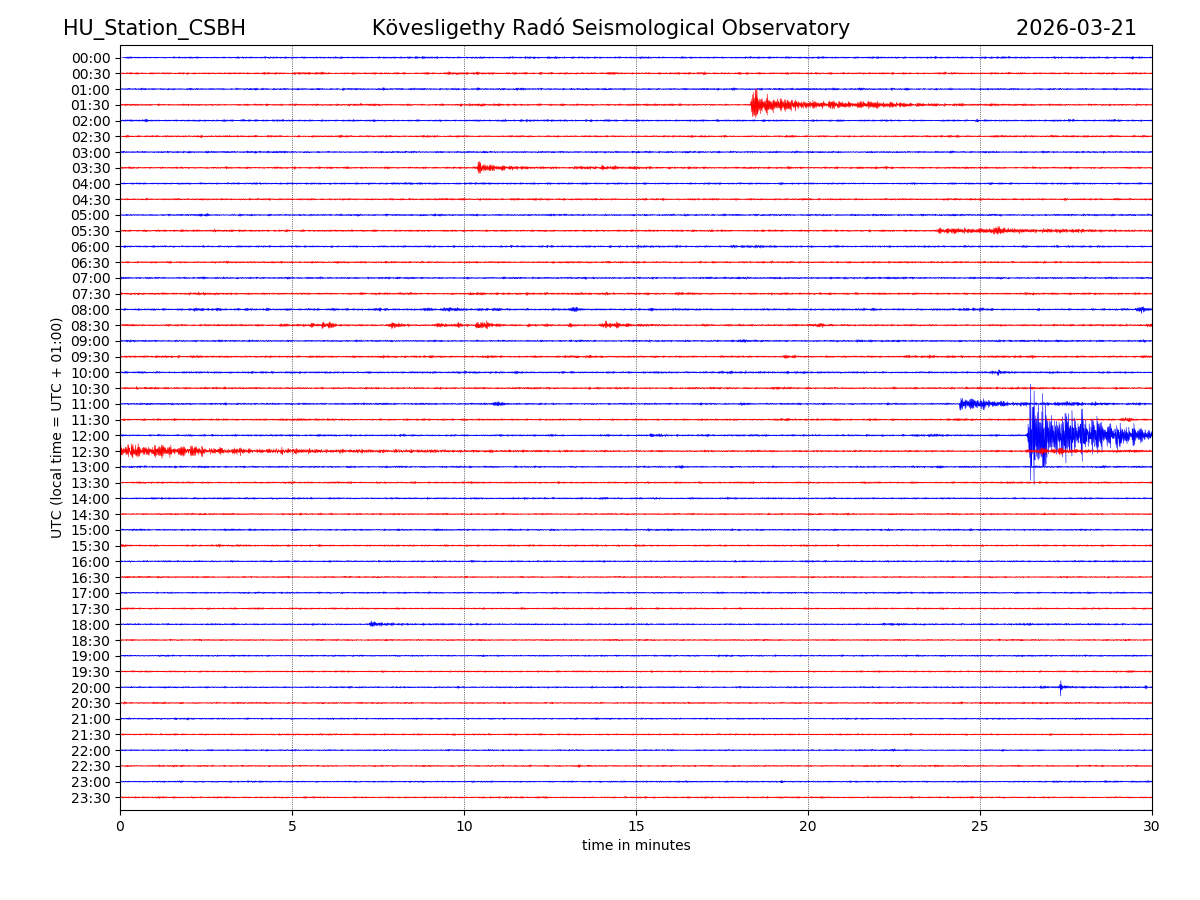Viewport: 1200px width, 900px height.
Task: Click the red wavetrain starting the 12:30 trace
Action: [x=150, y=451]
